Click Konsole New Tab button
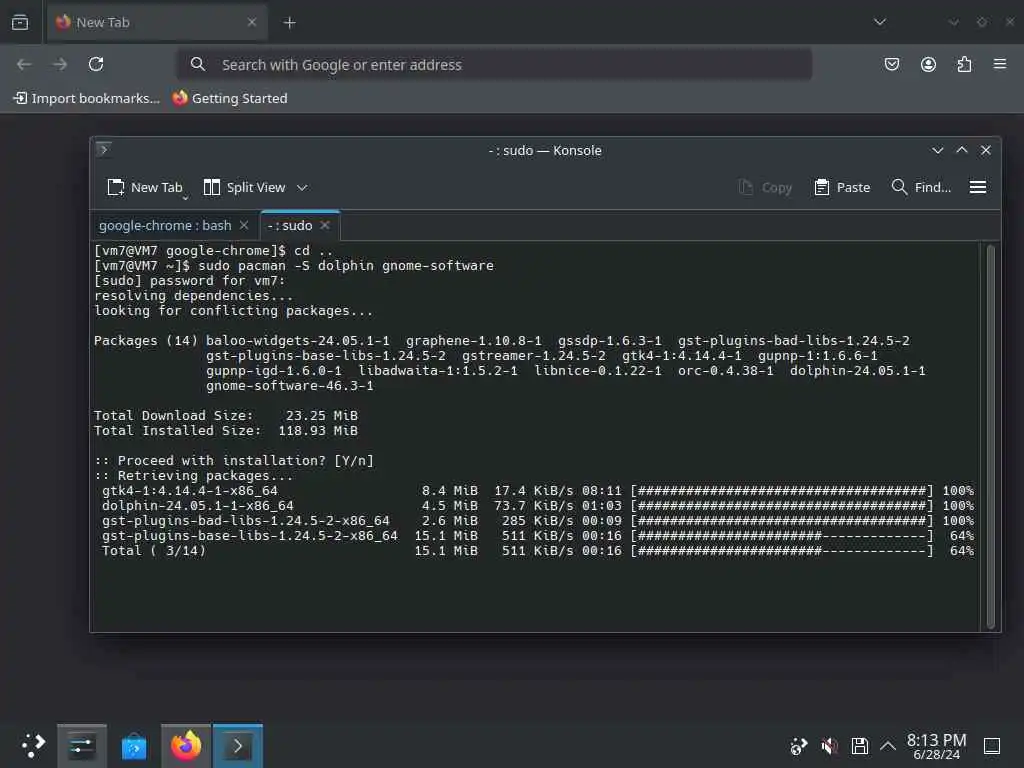The width and height of the screenshot is (1024, 768). [145, 187]
